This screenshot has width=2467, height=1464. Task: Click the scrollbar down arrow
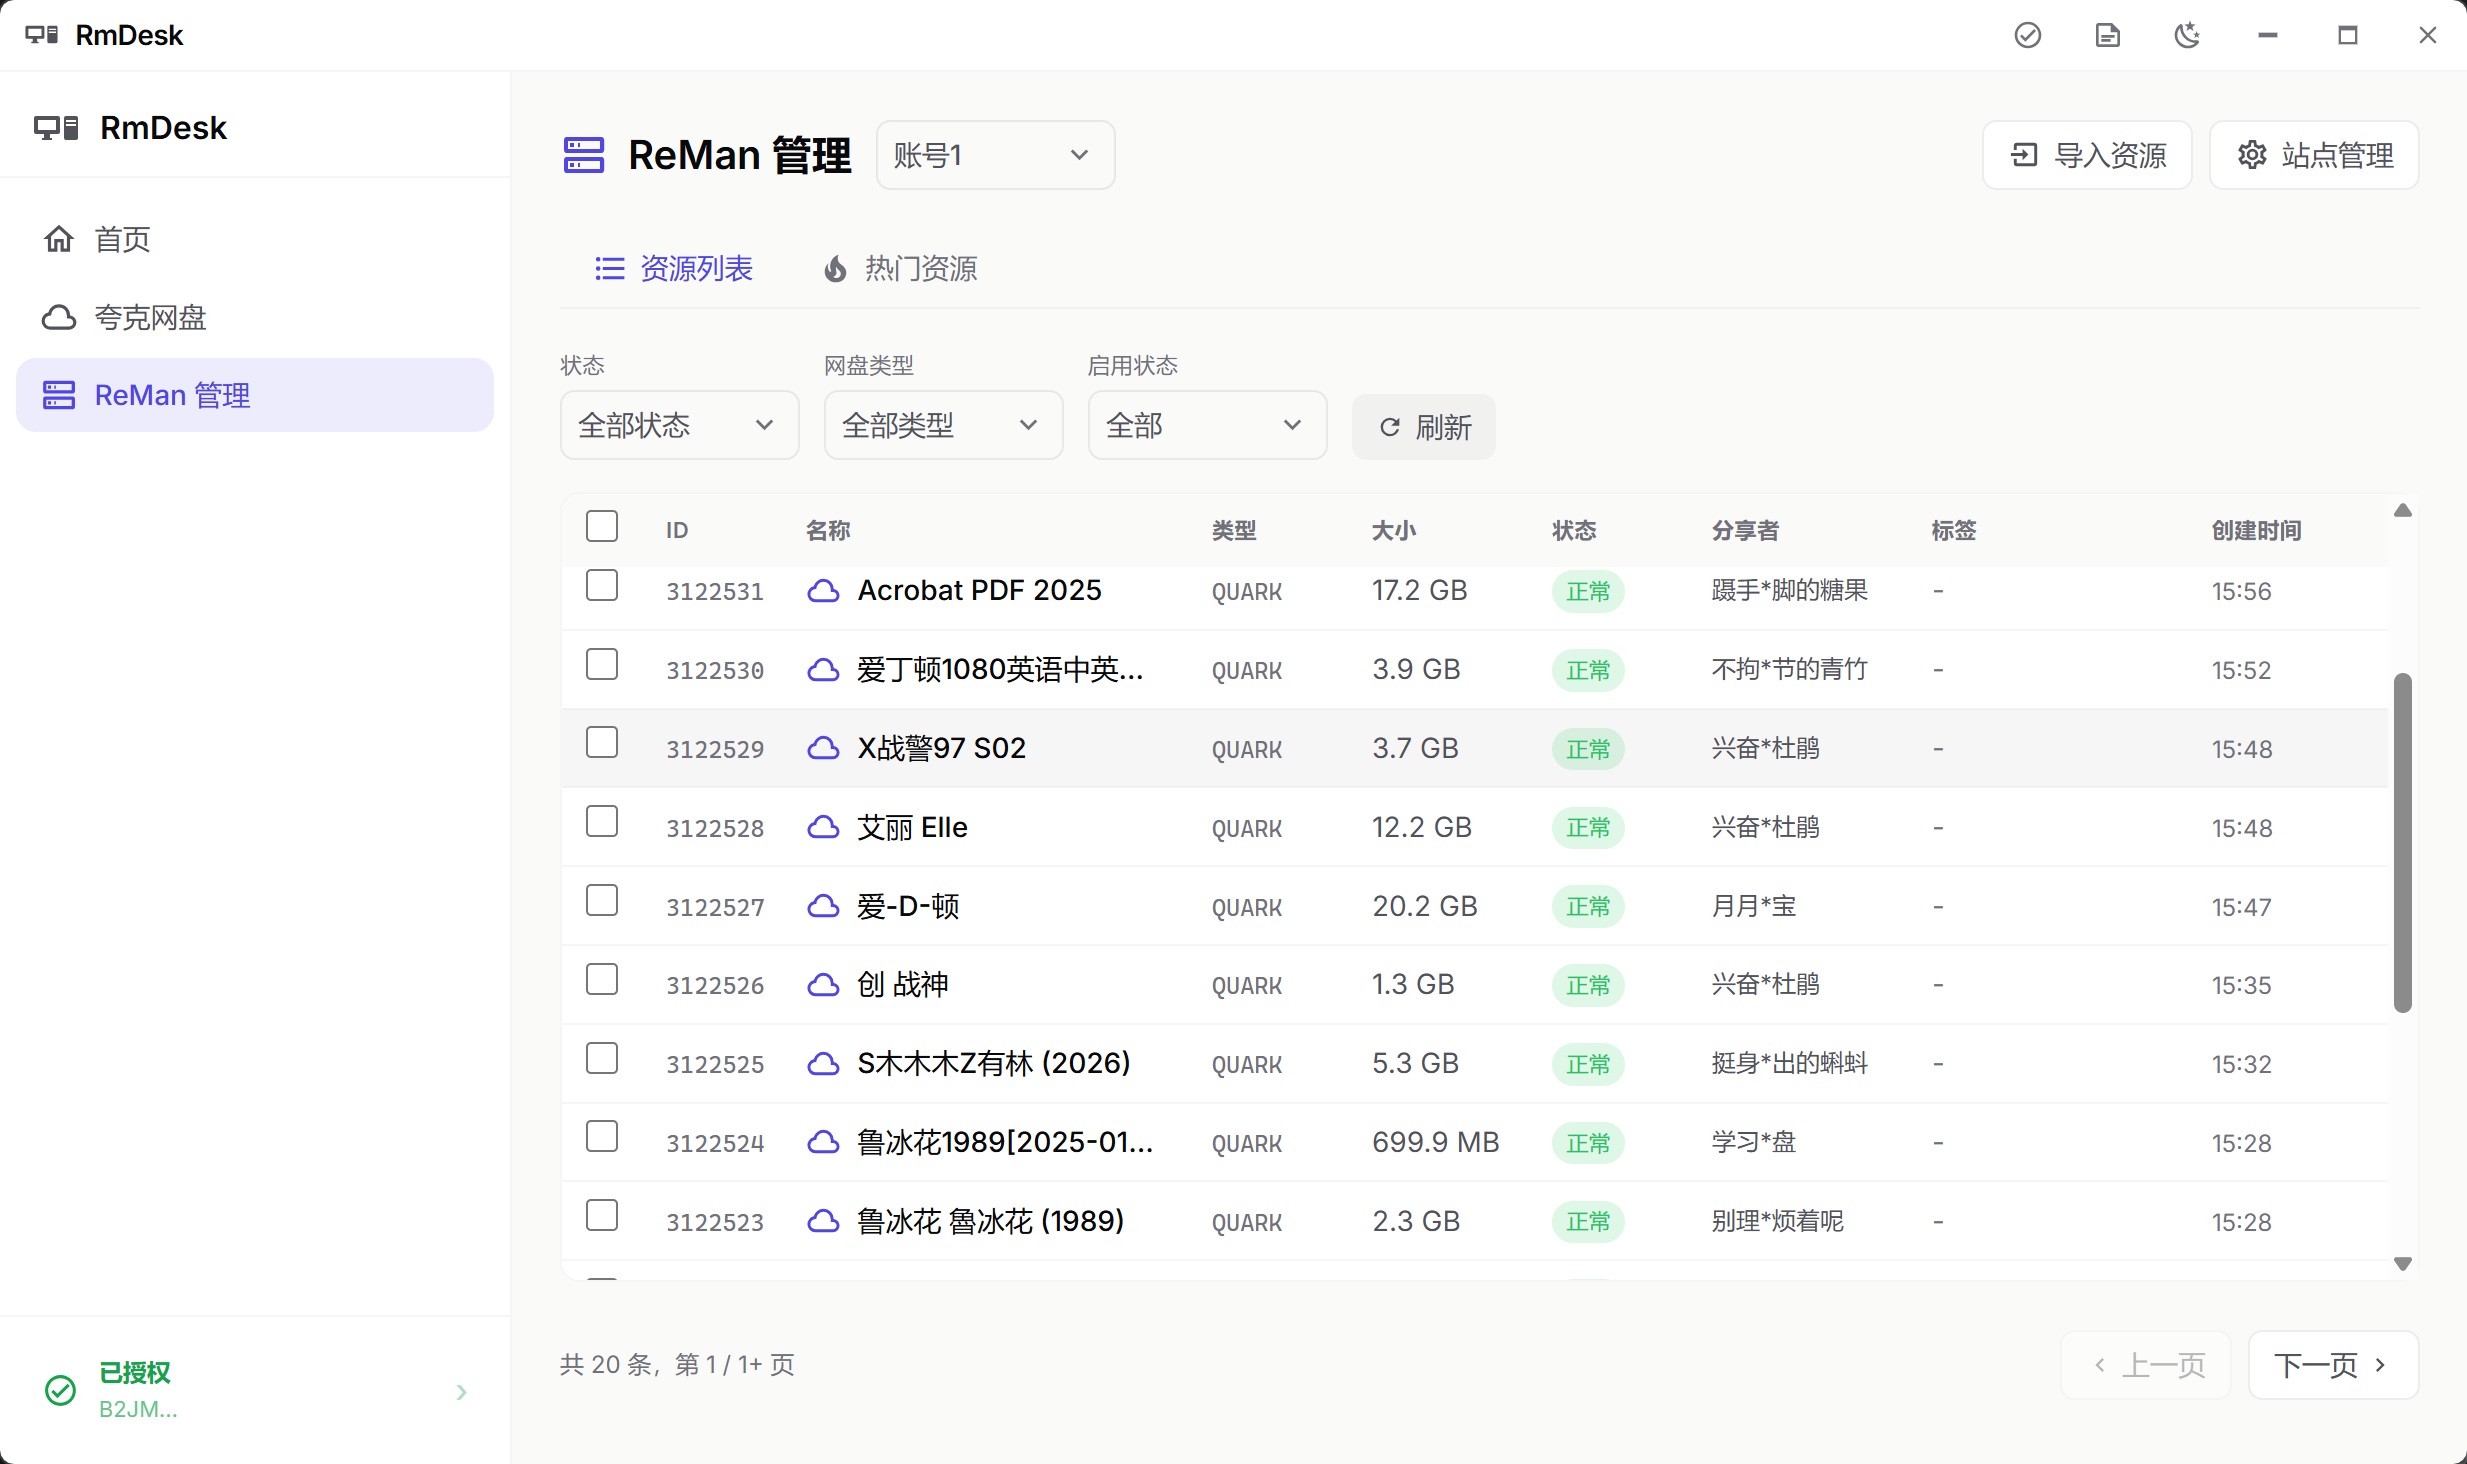point(2403,1265)
